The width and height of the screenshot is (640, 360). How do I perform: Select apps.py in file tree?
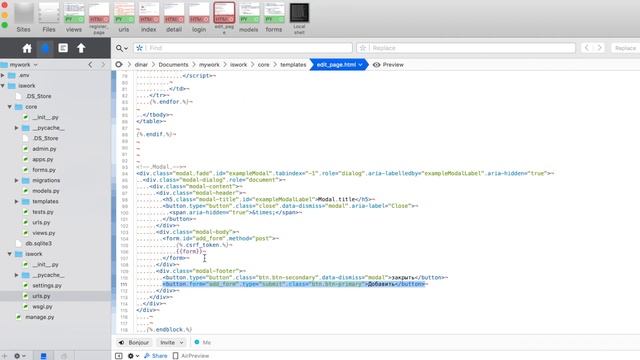tap(43, 160)
